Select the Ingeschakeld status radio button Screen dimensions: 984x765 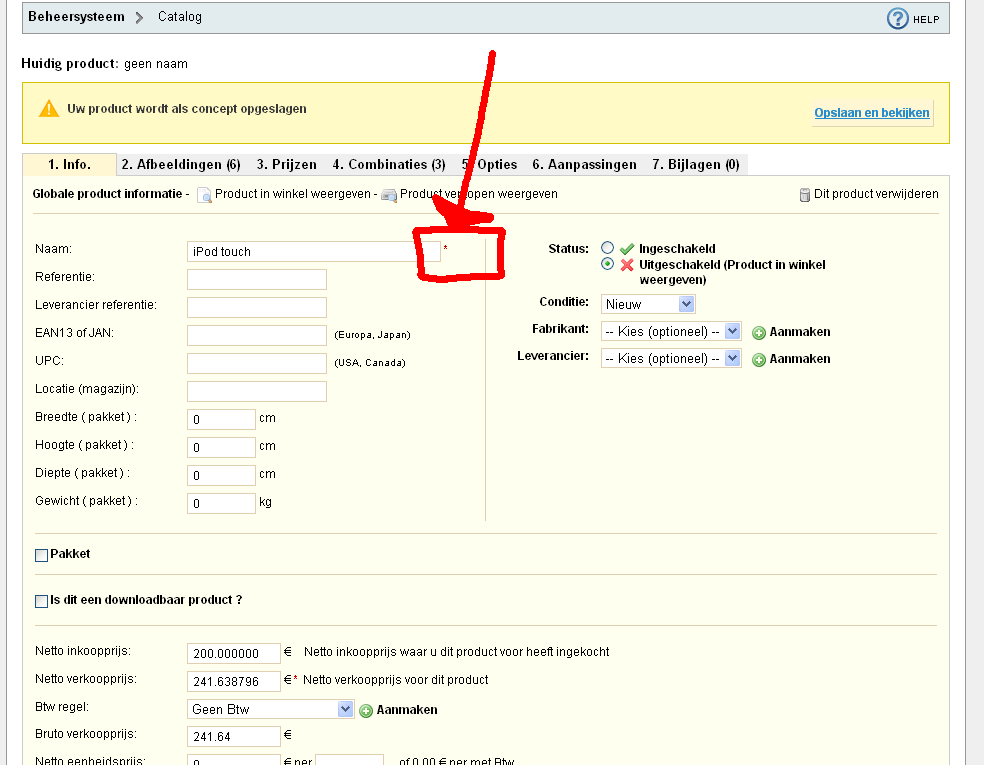click(607, 248)
